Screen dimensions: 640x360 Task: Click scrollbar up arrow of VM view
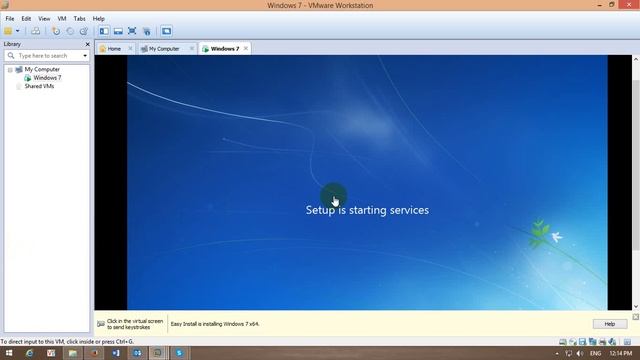pos(636,60)
